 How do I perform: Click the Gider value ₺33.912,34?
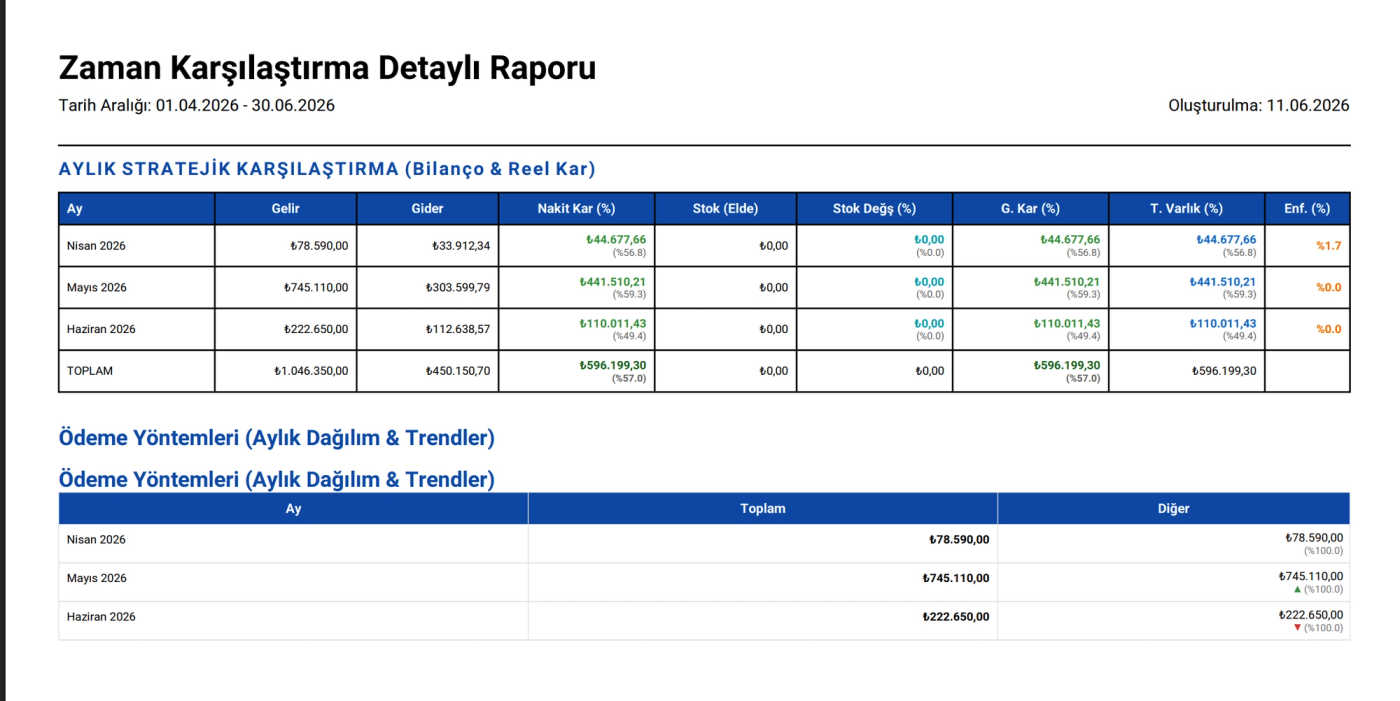click(461, 246)
